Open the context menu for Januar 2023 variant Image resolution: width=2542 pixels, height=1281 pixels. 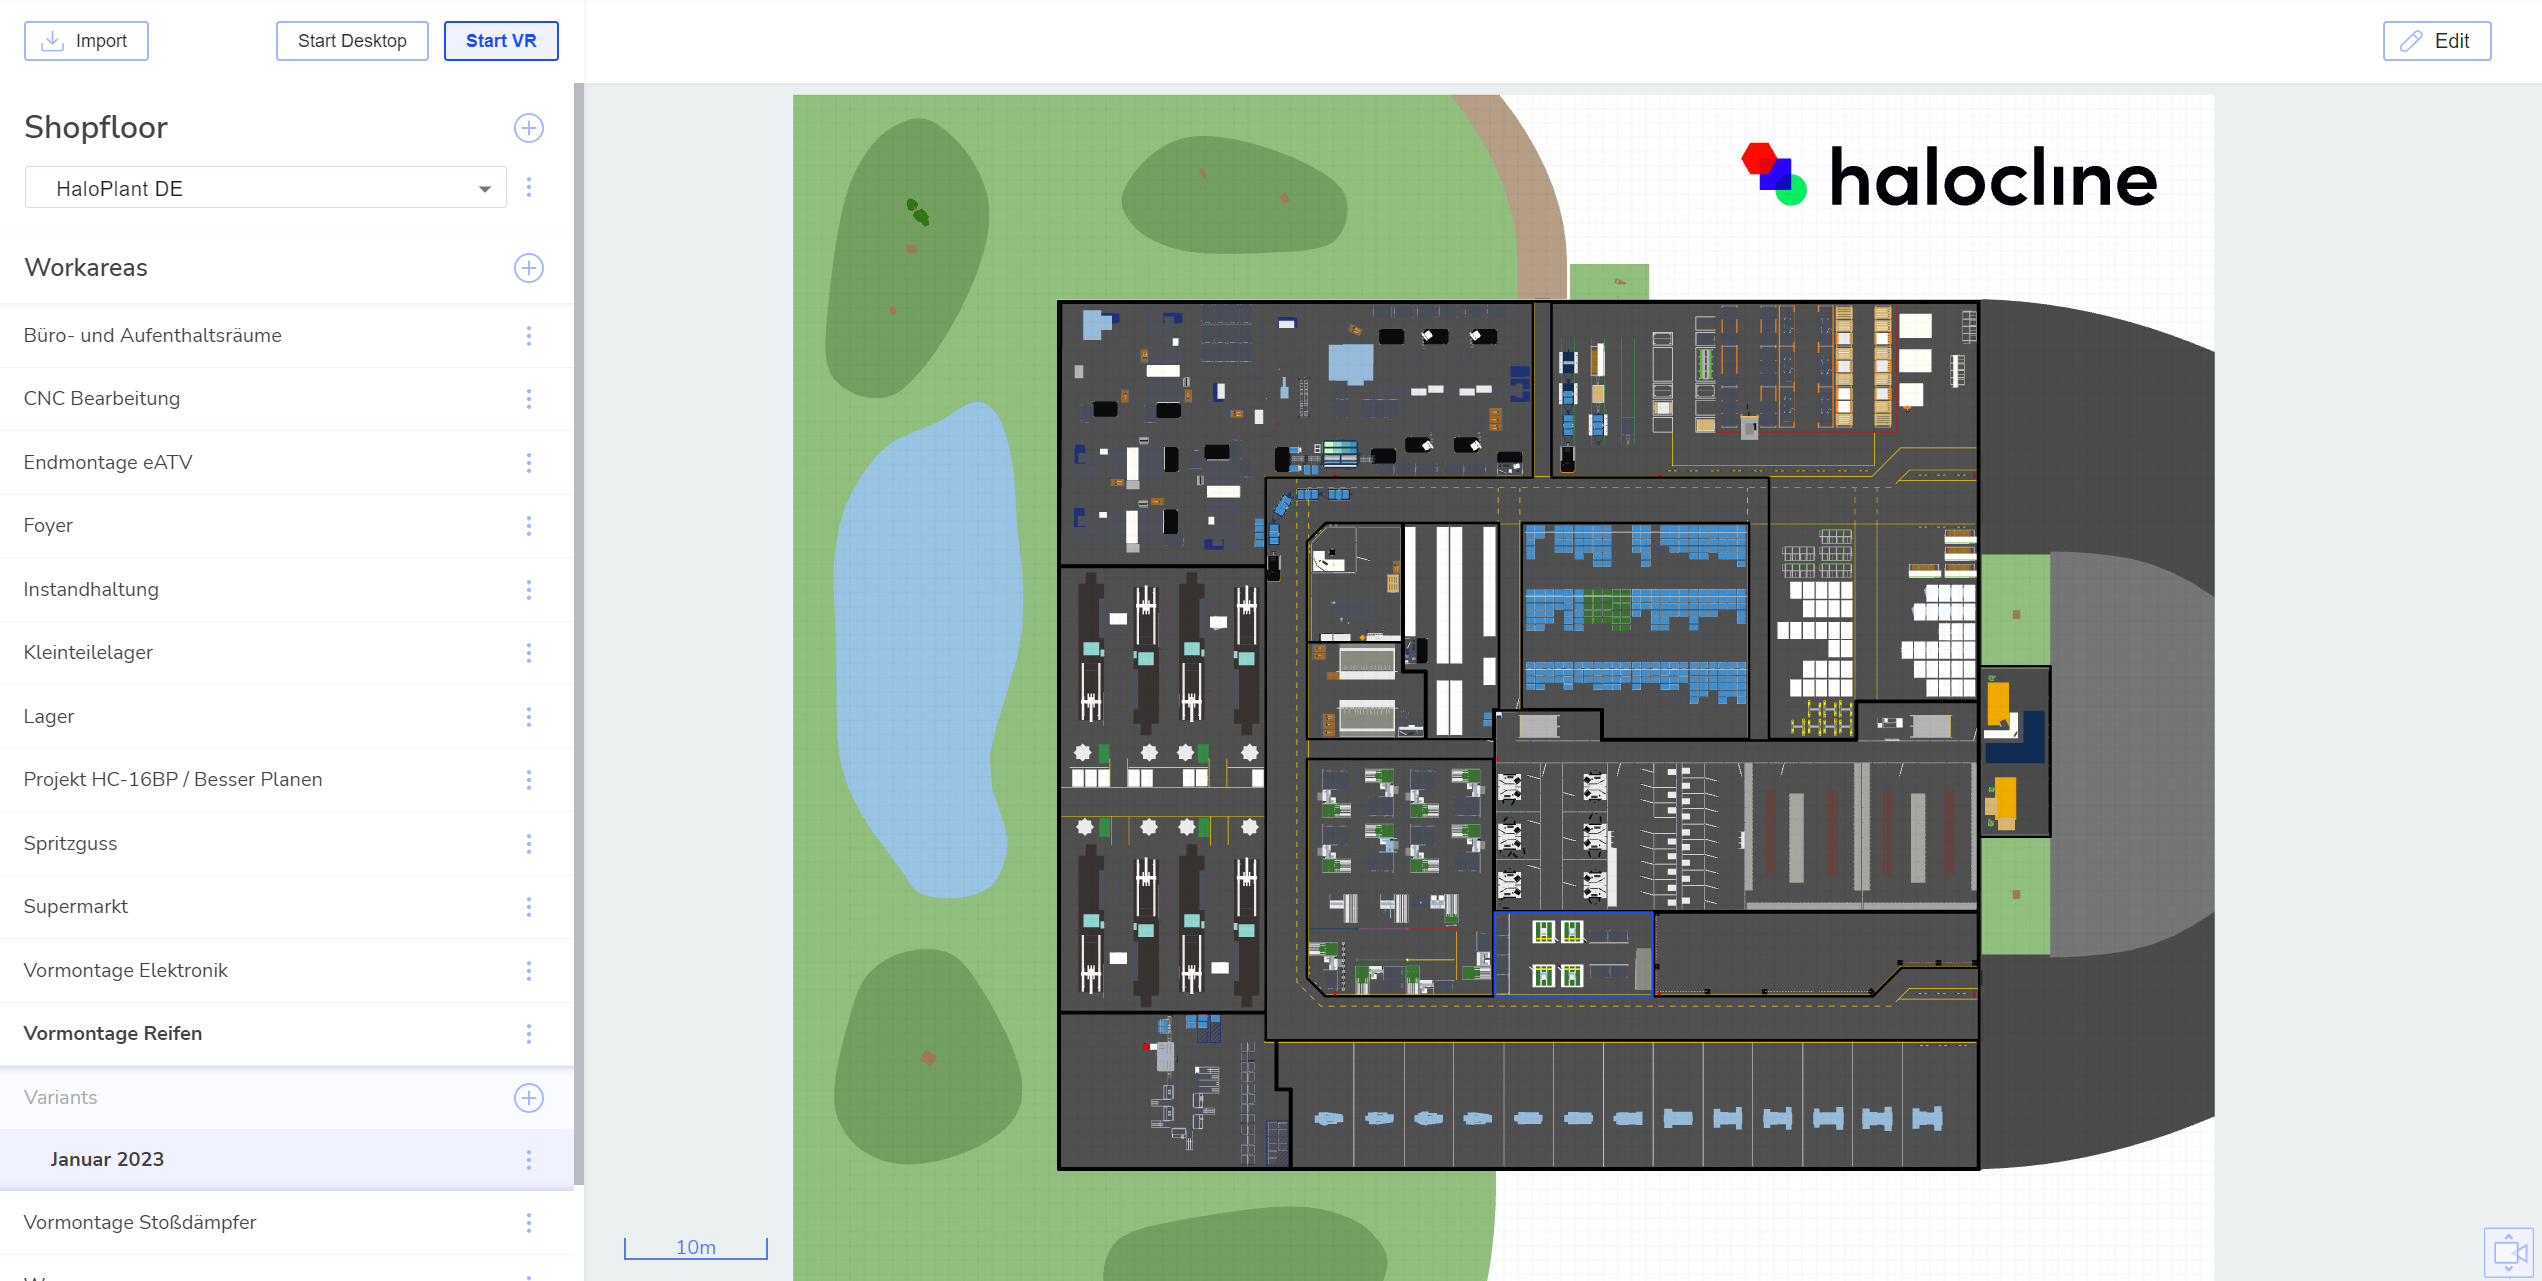(528, 1160)
